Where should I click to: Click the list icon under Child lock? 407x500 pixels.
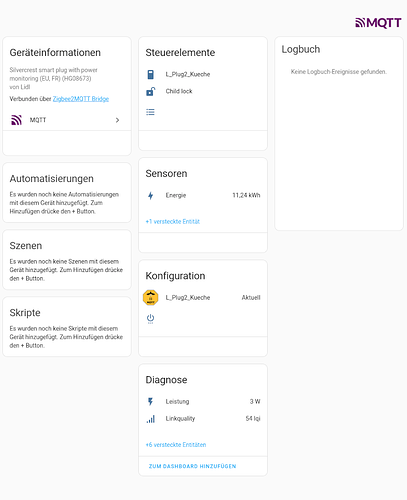click(150, 112)
